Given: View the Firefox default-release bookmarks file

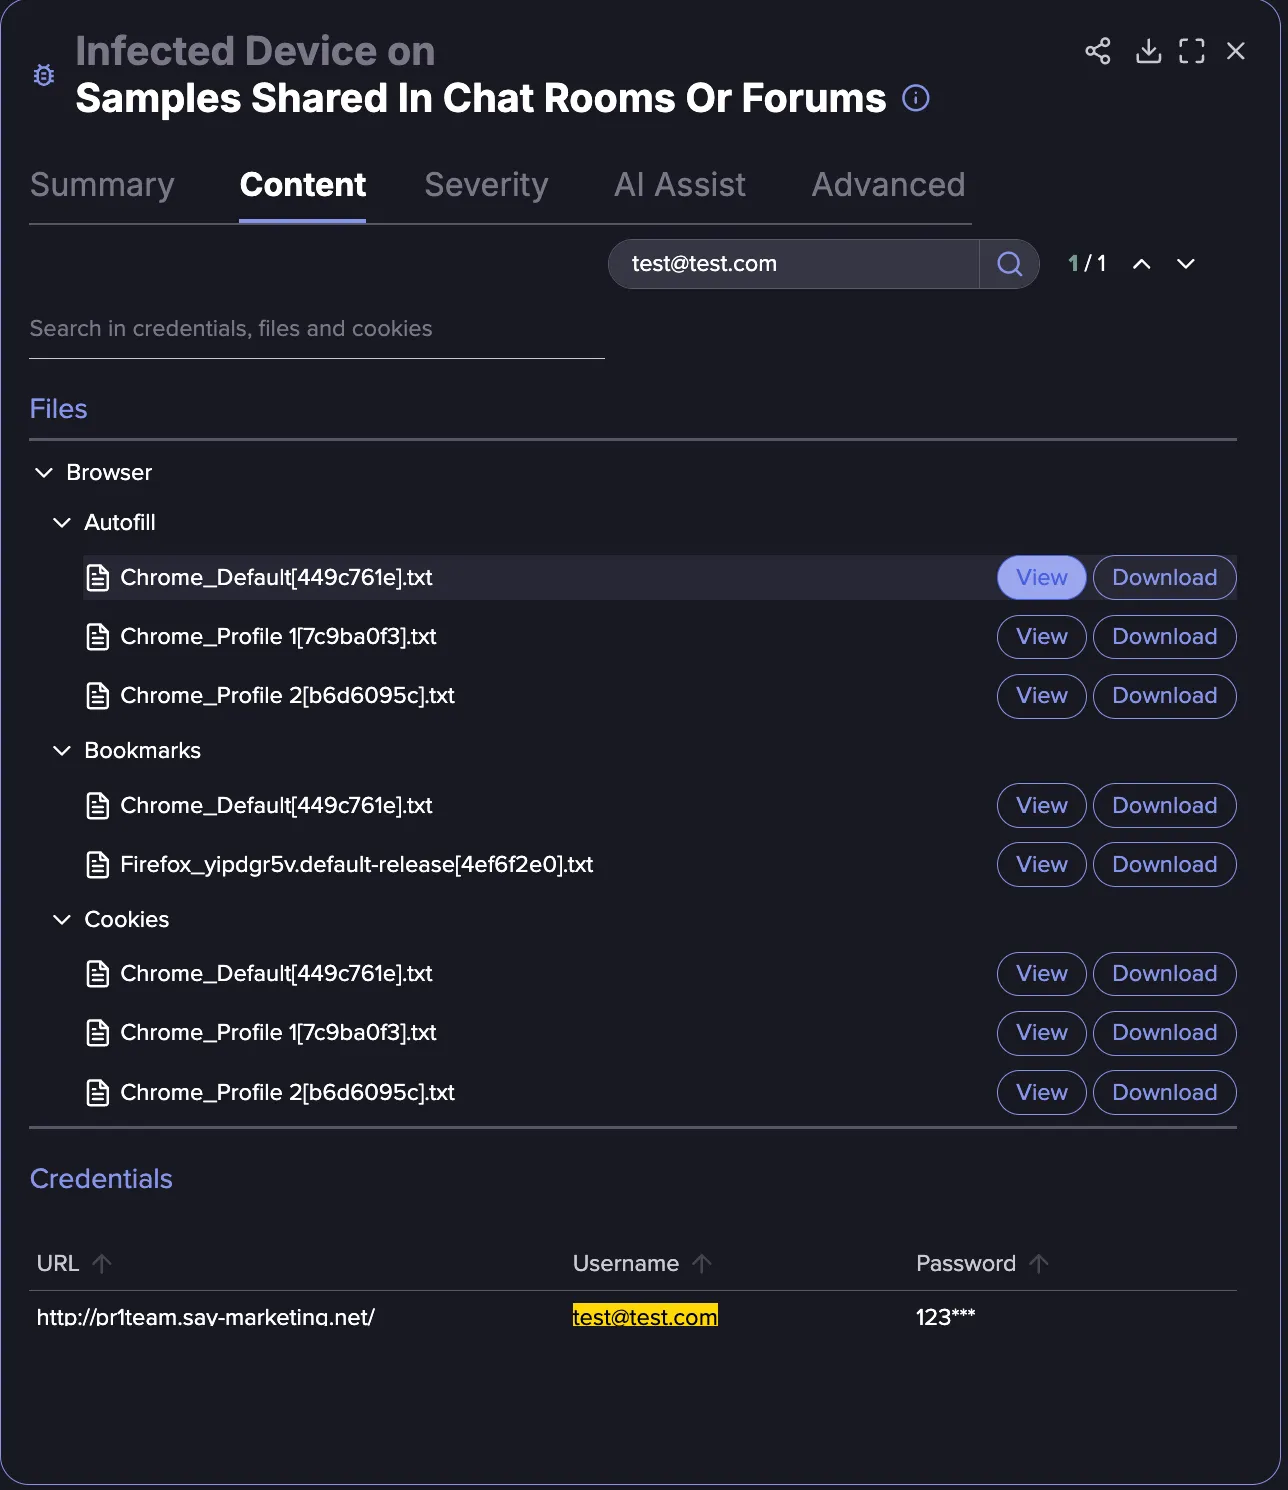Looking at the screenshot, I should pyautogui.click(x=1042, y=865).
